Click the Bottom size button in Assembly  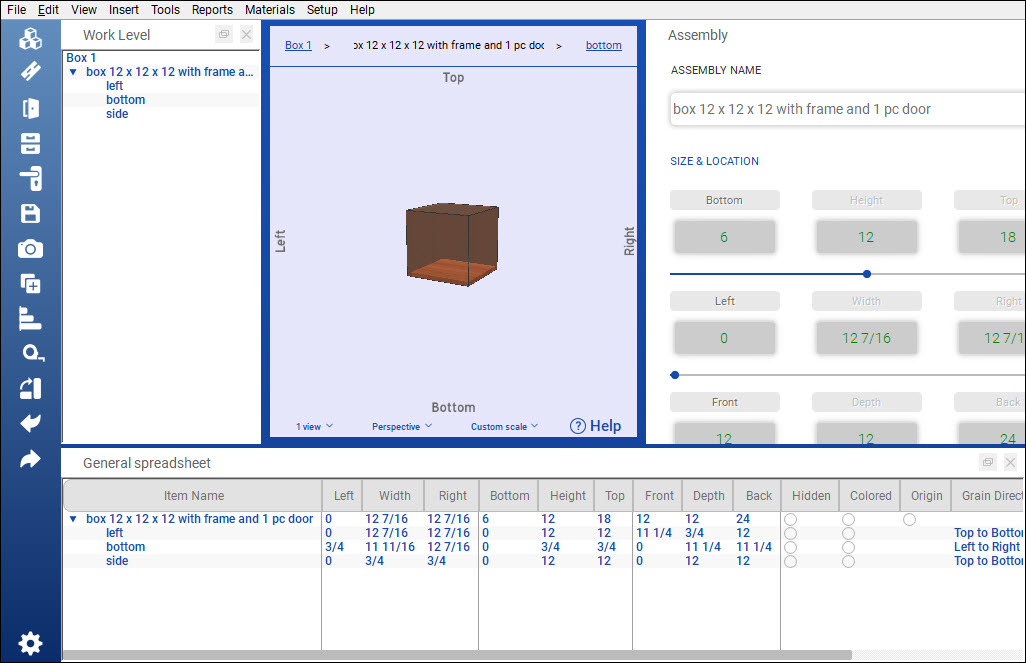724,200
